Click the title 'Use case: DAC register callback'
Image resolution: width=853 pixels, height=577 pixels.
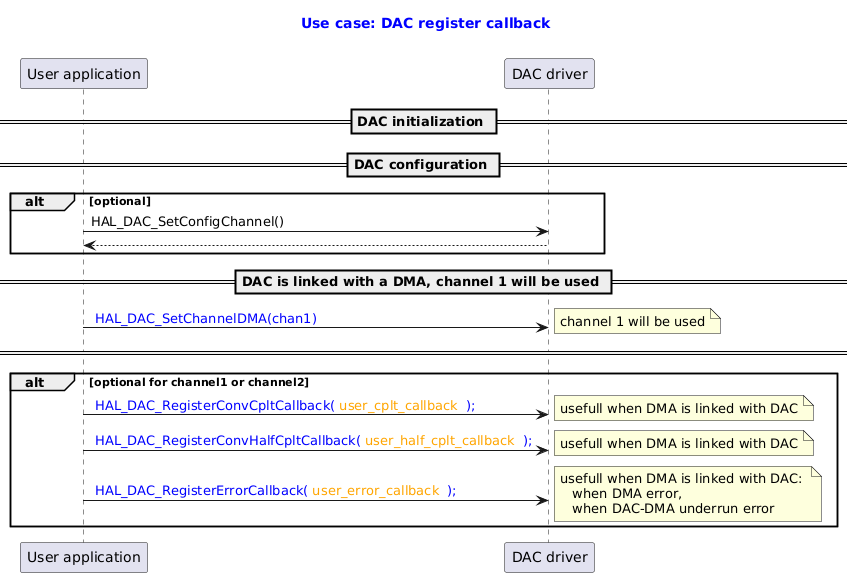pos(425,22)
